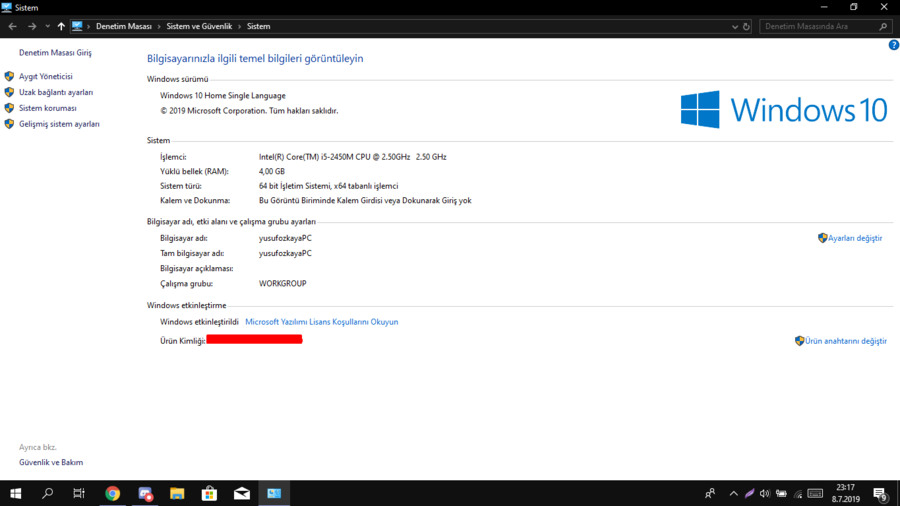Open Sistem ve Güvenlik breadcrumb

pos(199,26)
